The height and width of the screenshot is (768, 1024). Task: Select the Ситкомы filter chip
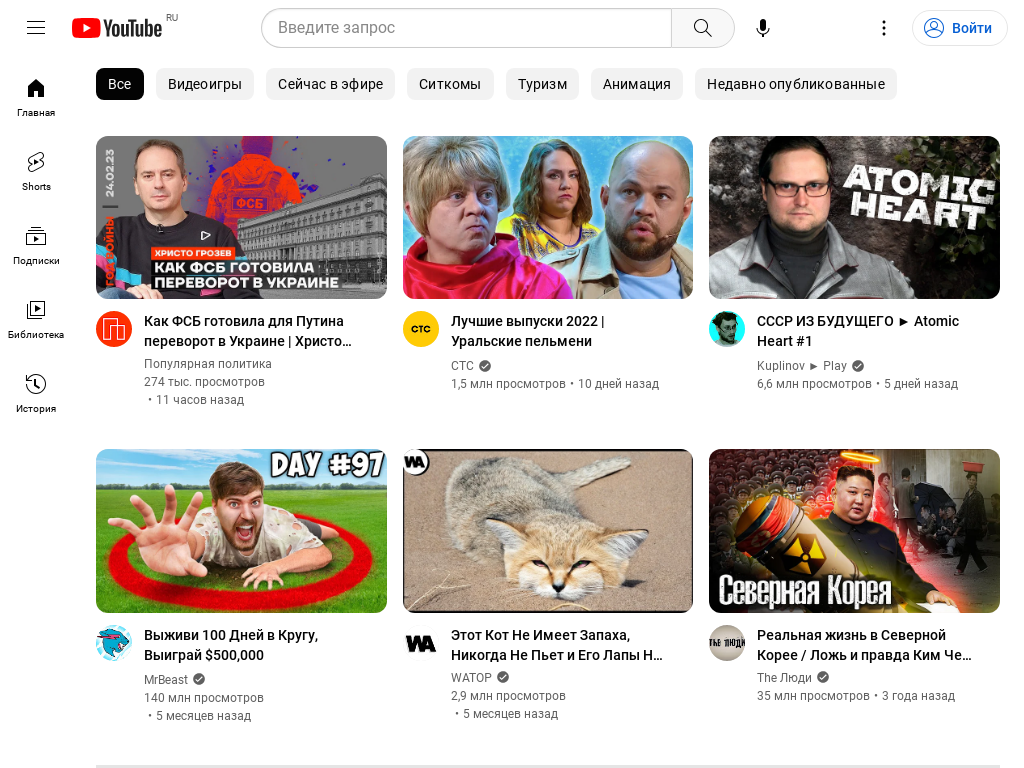[x=450, y=84]
